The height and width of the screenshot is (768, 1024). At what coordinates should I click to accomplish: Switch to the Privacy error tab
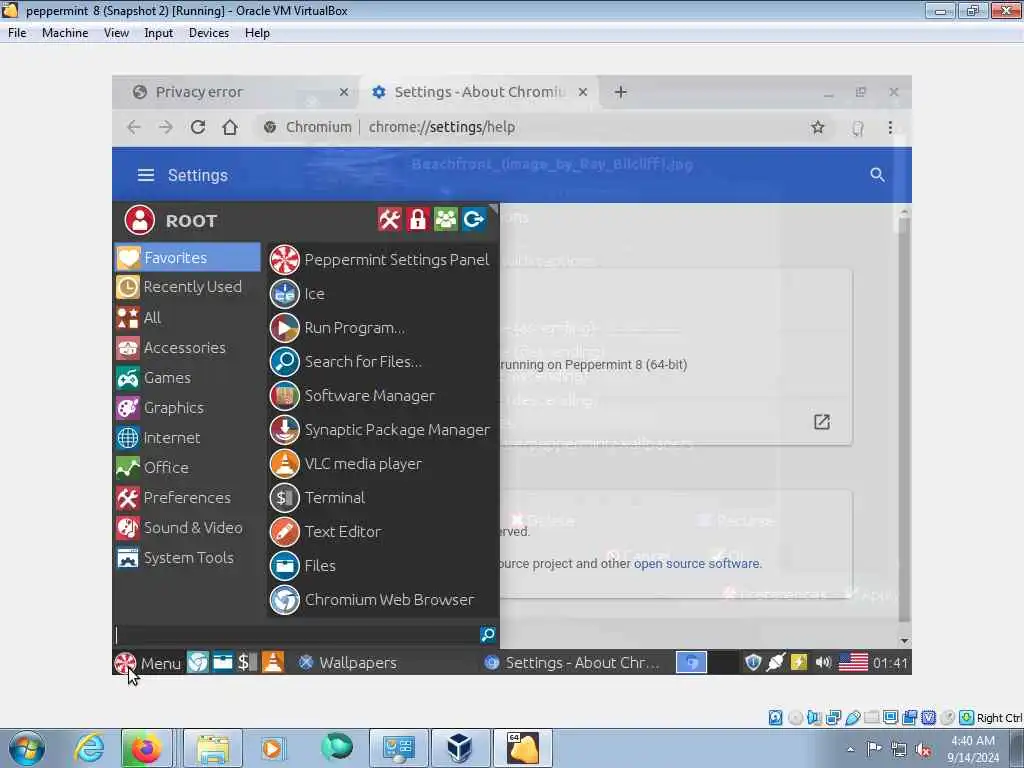click(x=236, y=92)
